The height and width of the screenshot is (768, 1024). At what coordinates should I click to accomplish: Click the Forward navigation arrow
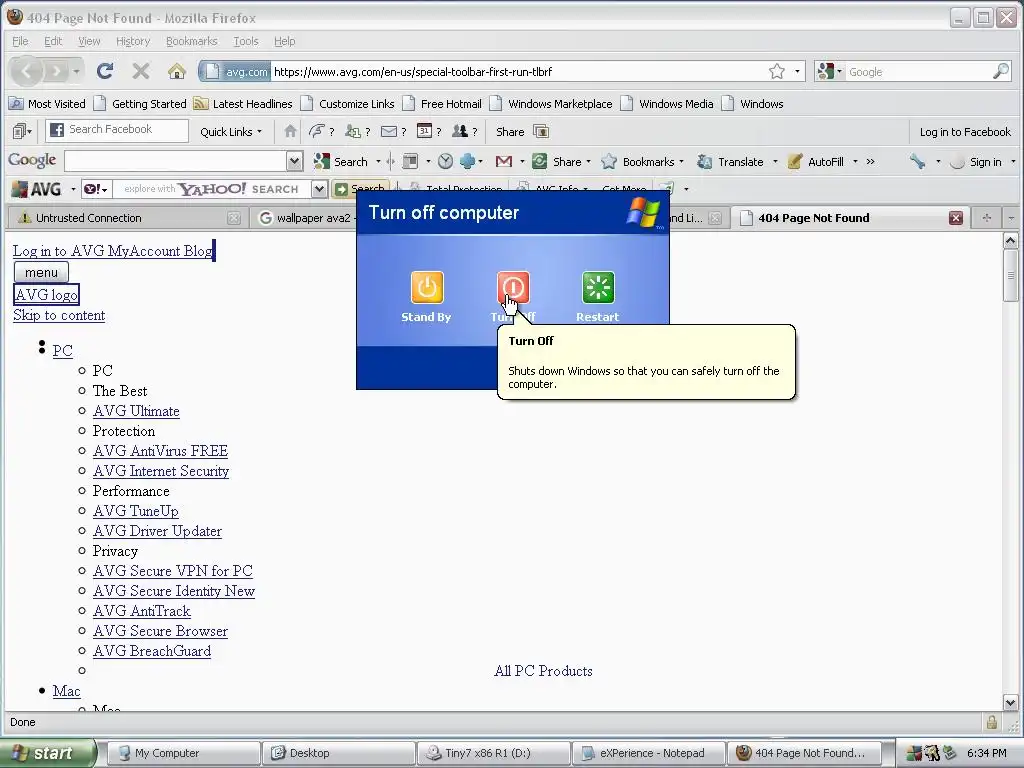pyautogui.click(x=57, y=71)
